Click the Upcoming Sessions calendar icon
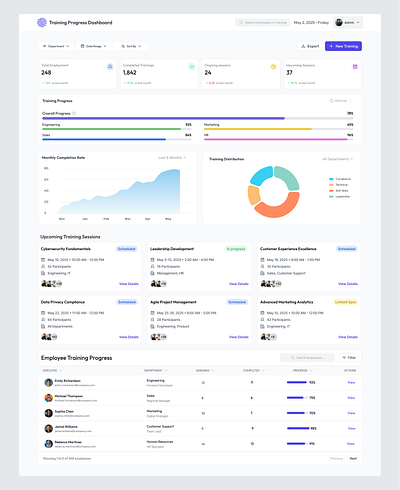400x490 pixels. (x=355, y=67)
